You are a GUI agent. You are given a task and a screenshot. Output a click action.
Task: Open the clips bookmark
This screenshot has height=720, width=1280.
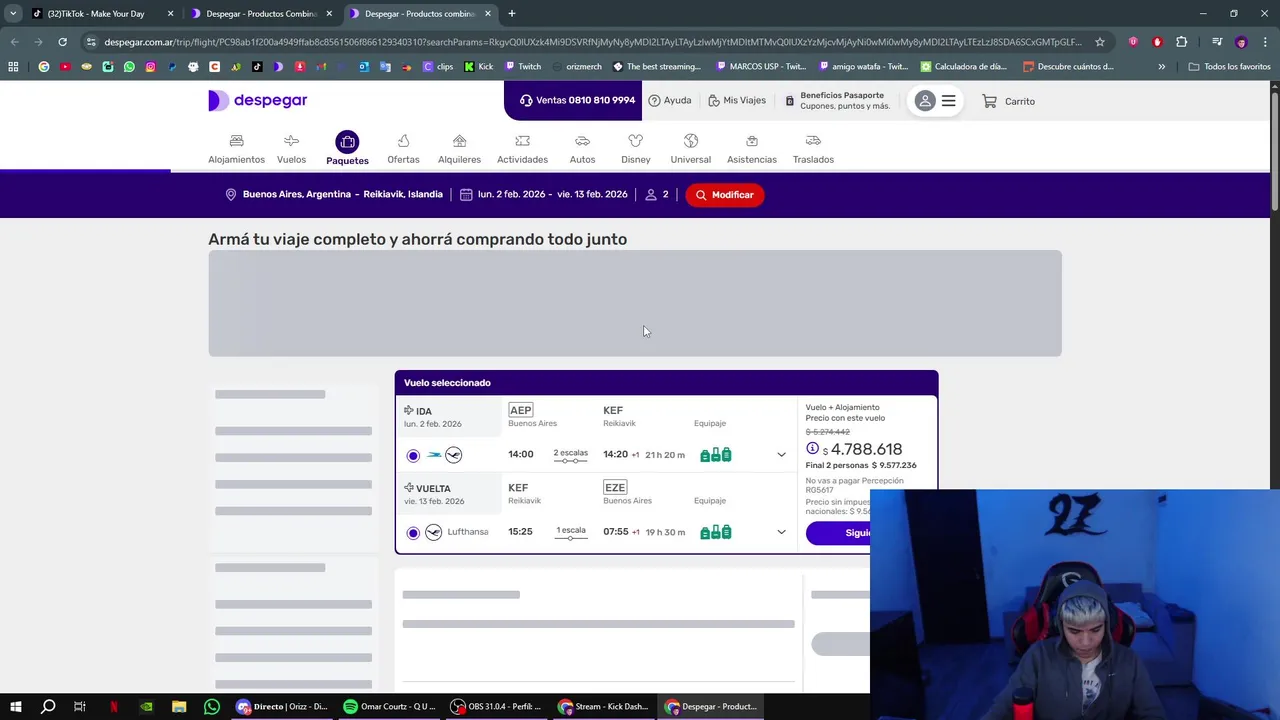pos(437,67)
